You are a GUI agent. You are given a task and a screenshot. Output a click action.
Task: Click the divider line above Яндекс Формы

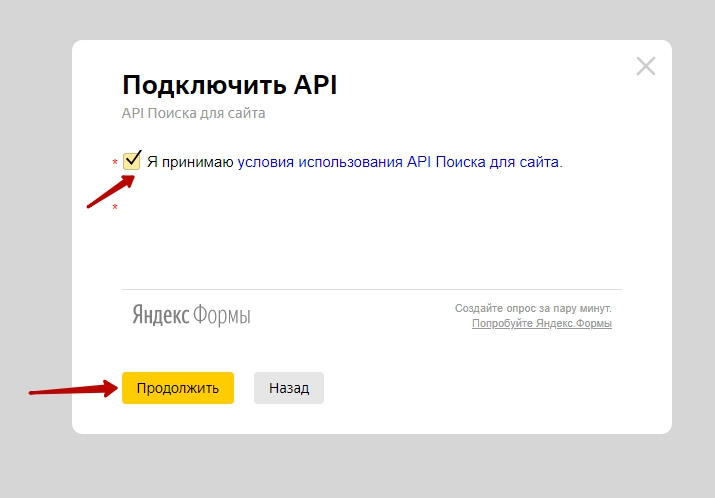(371, 290)
